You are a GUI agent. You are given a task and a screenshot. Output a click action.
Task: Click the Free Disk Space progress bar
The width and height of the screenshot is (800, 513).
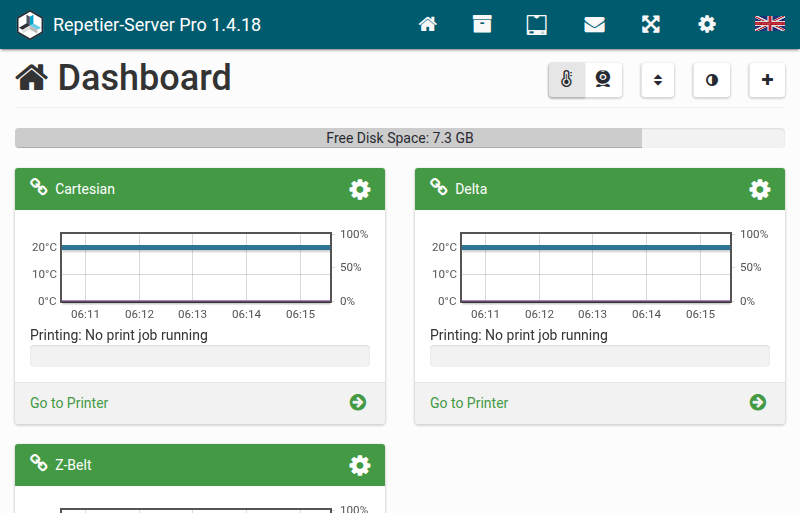coord(400,138)
